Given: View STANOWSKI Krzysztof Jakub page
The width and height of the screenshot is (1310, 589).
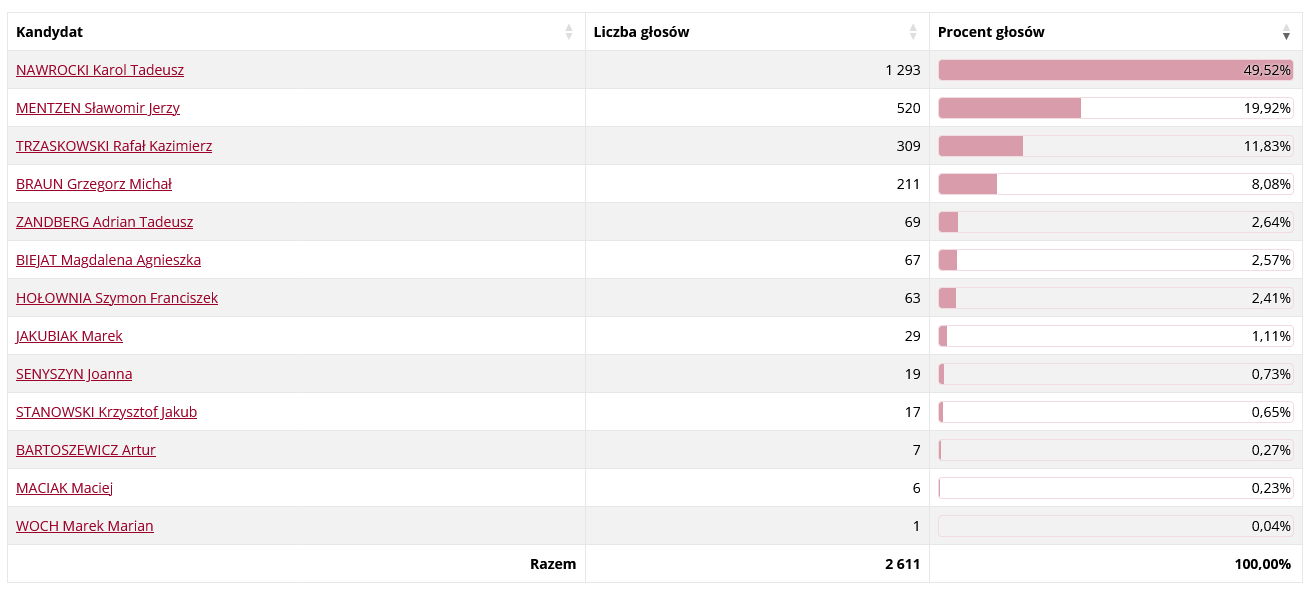Looking at the screenshot, I should click(x=107, y=412).
